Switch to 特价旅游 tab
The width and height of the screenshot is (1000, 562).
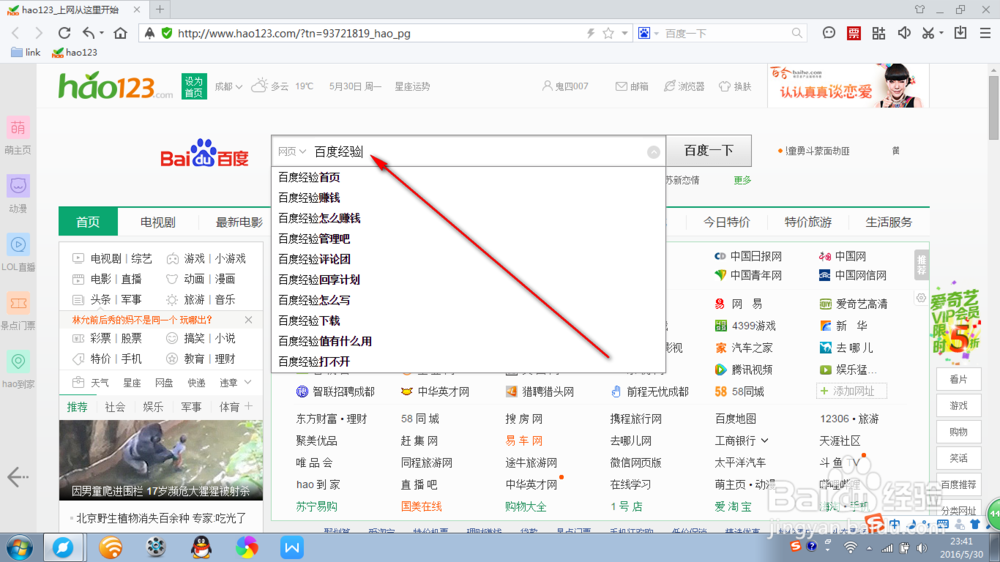pyautogui.click(x=808, y=222)
